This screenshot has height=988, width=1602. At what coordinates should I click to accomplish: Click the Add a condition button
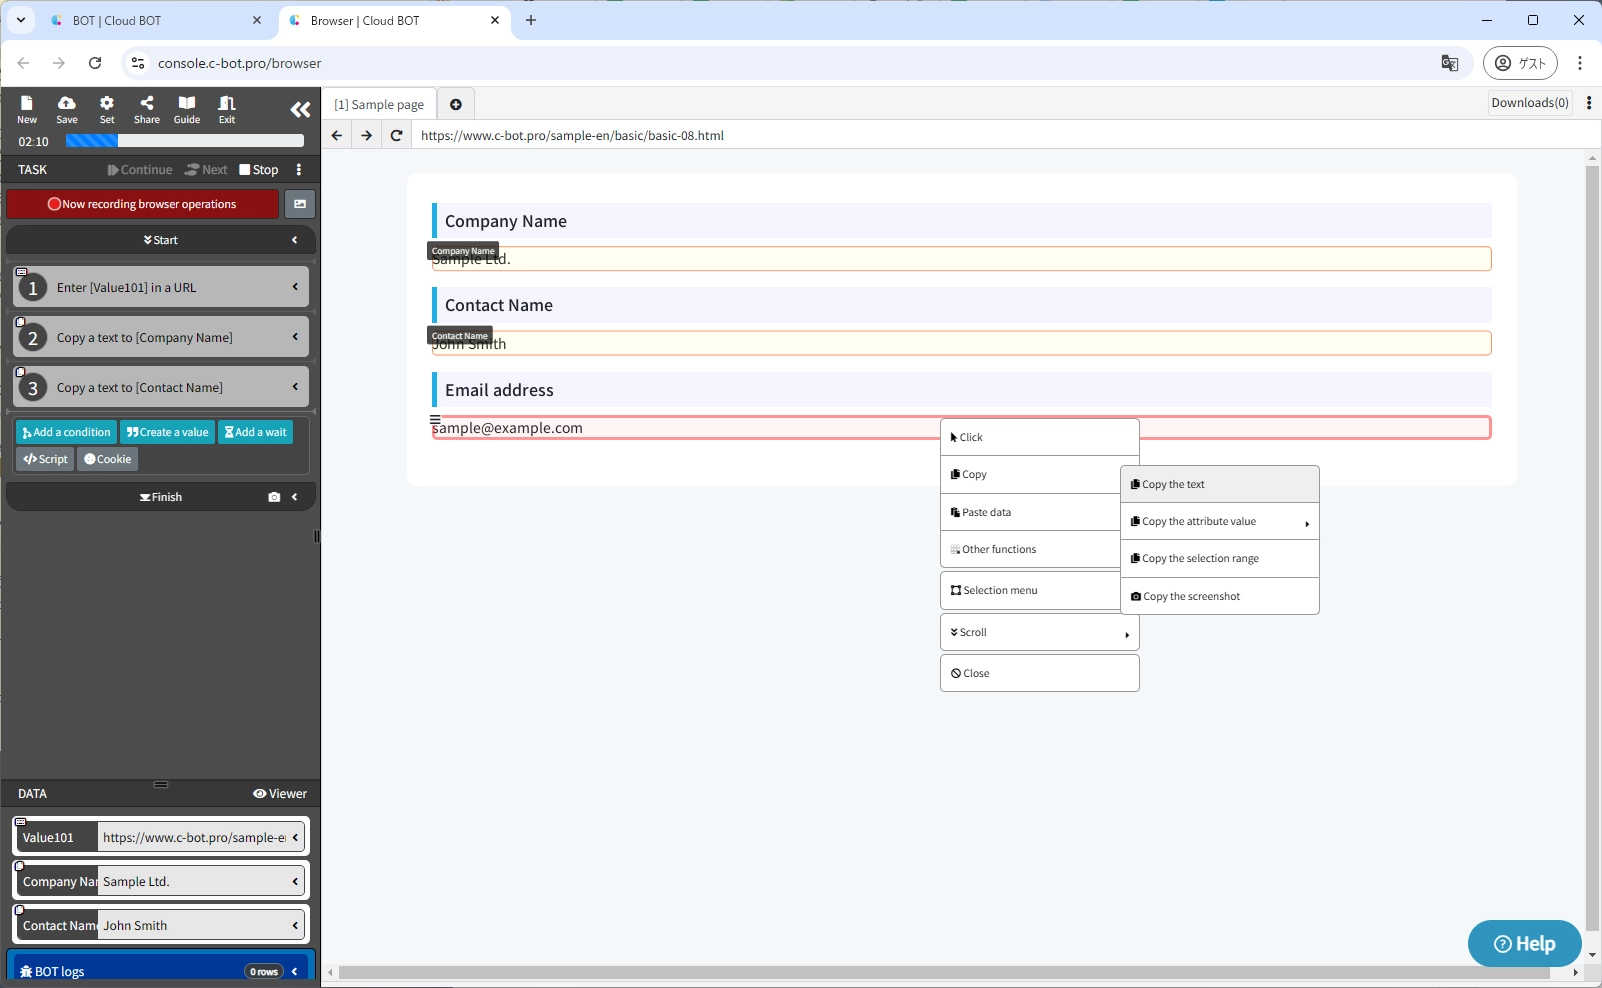click(x=67, y=432)
